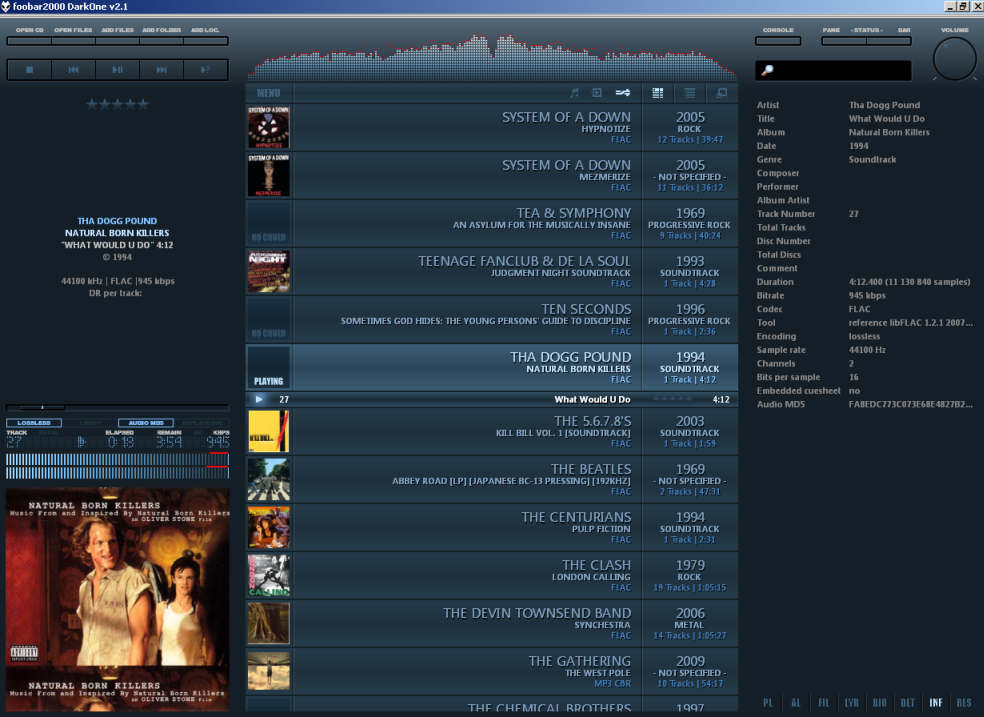Click the Open CD button
984x717 pixels.
[x=29, y=41]
